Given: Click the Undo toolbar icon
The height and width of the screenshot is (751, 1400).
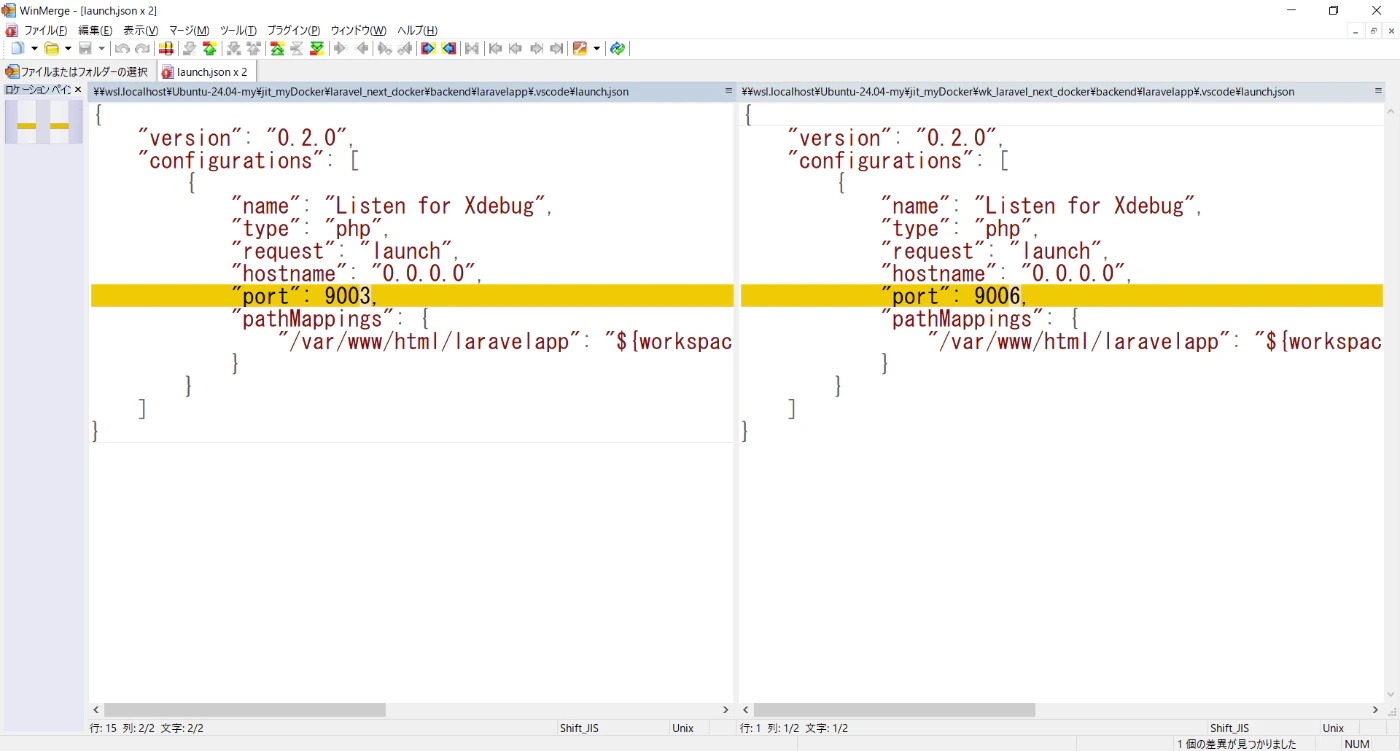Looking at the screenshot, I should click(122, 48).
